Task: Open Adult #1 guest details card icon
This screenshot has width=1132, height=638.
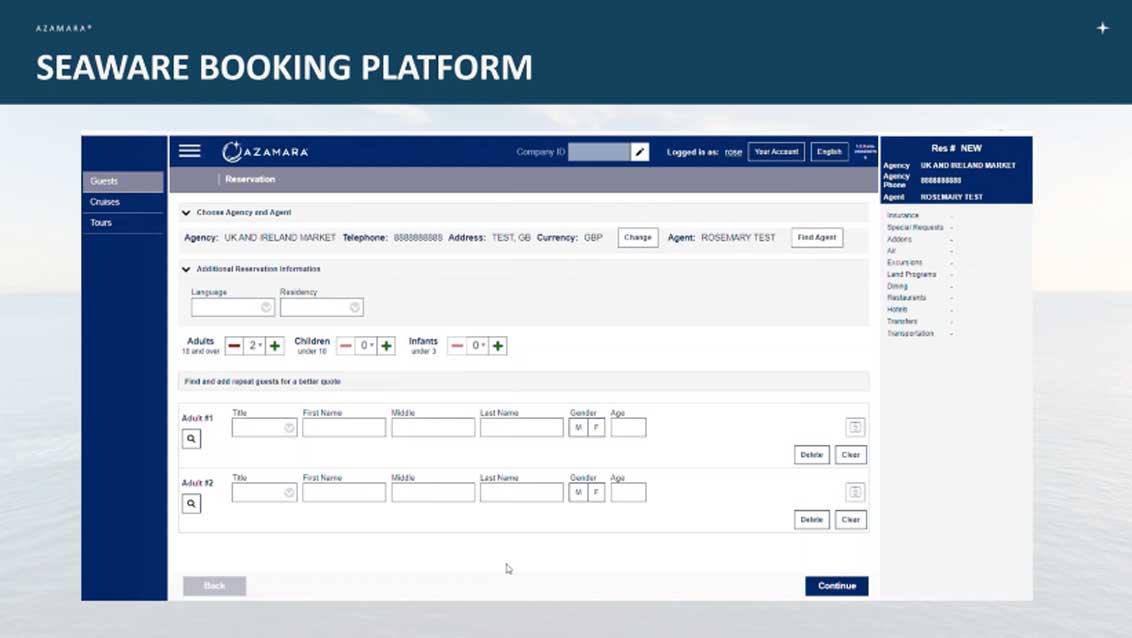Action: [855, 427]
